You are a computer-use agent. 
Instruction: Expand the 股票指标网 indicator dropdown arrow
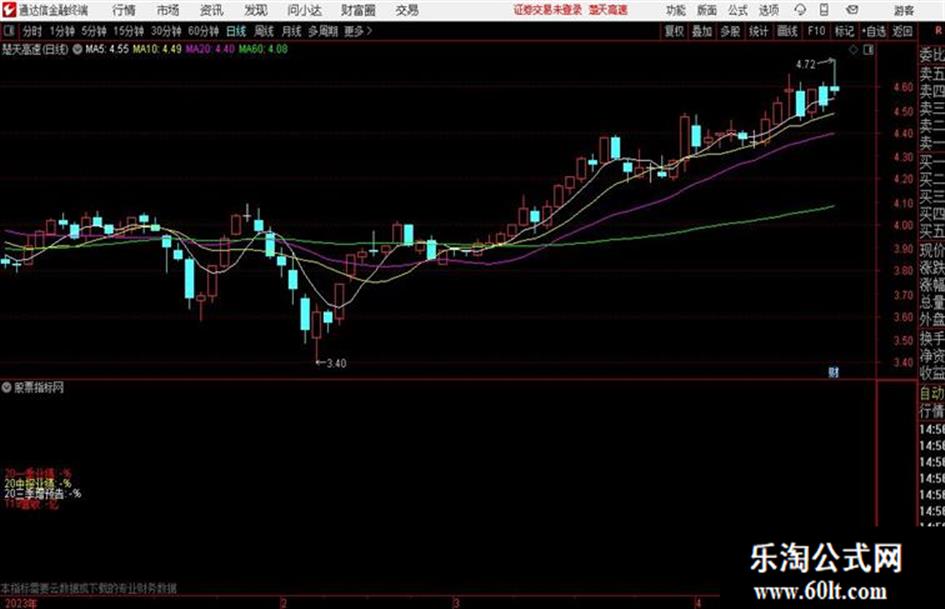6,388
